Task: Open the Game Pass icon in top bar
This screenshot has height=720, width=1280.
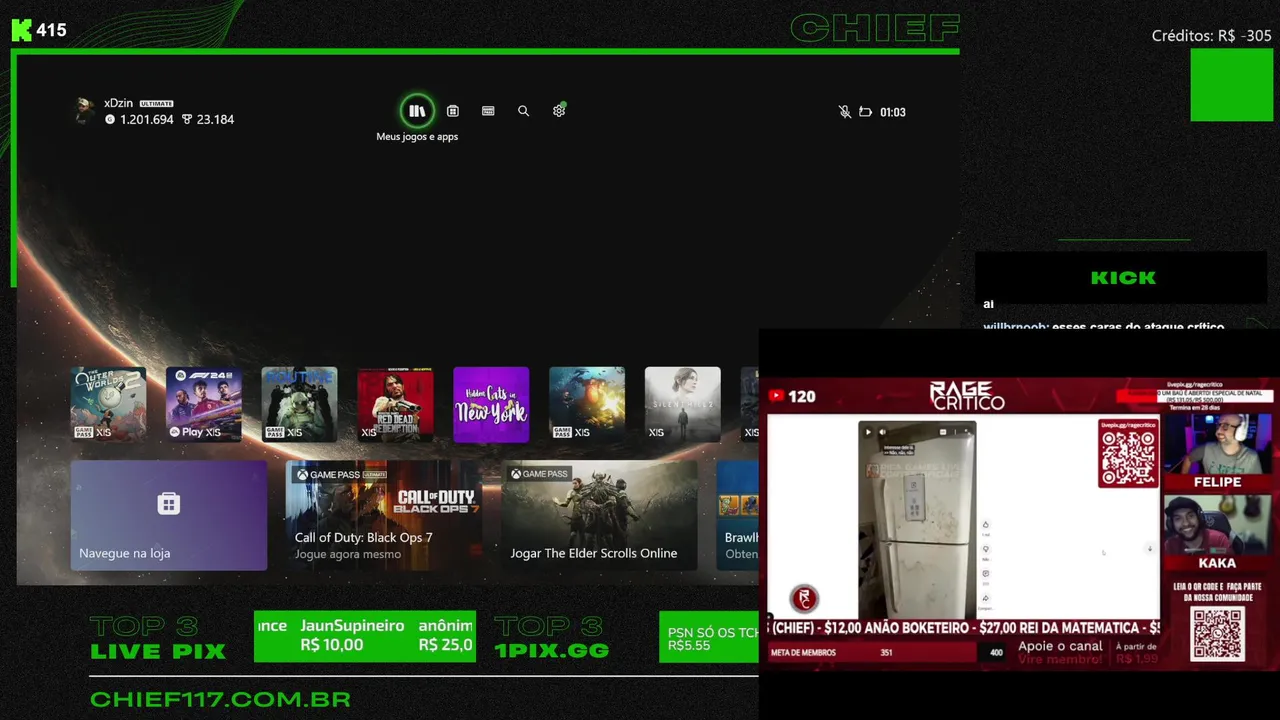Action: [488, 111]
